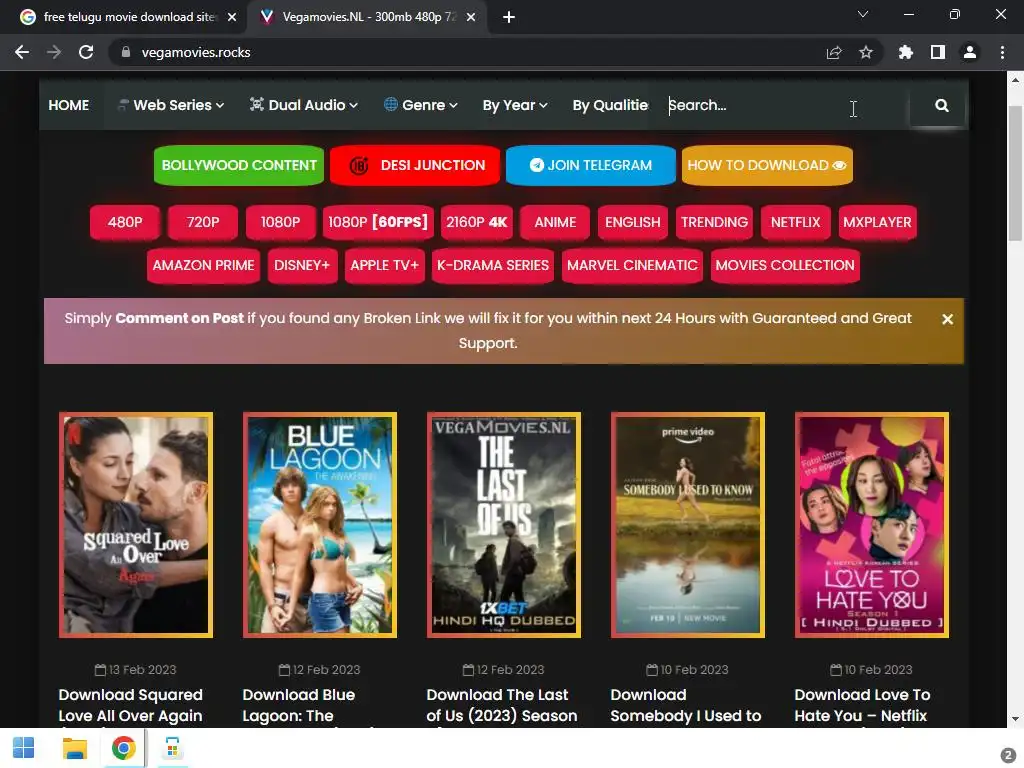Select the 1080P [60FPS] tag
Screen dimensions: 1024x768
(377, 222)
